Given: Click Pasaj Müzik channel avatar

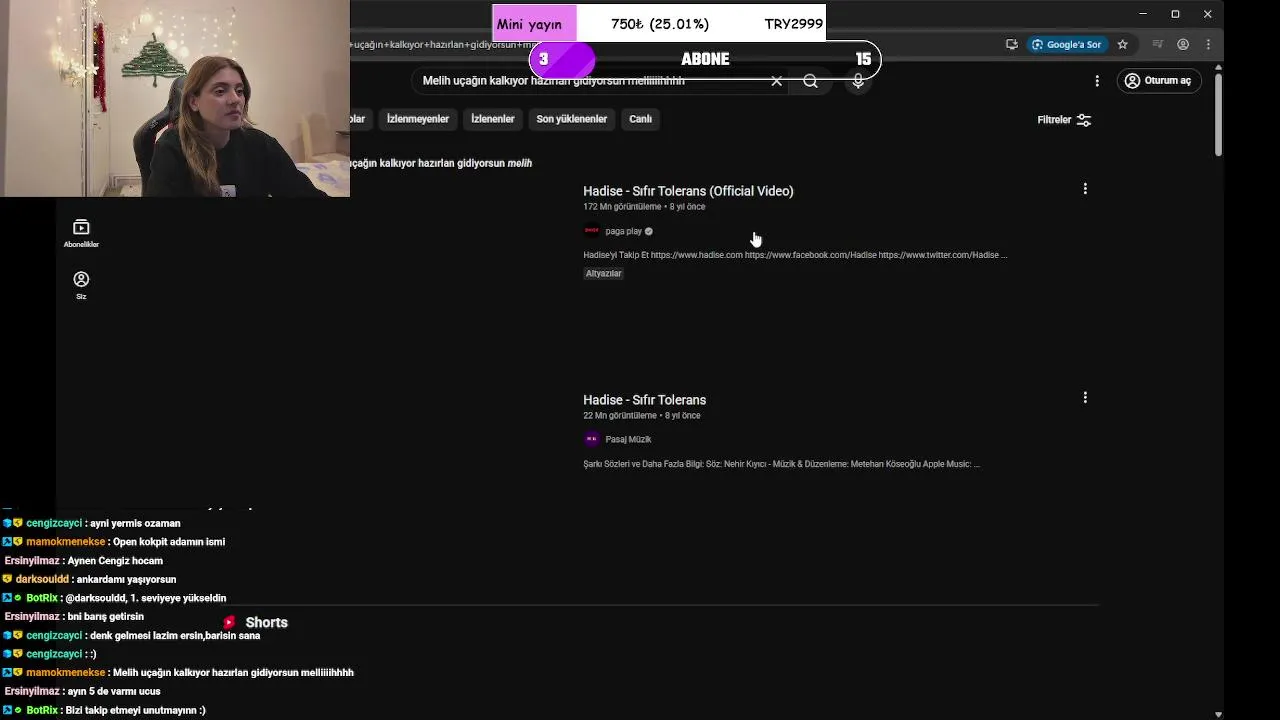Looking at the screenshot, I should [x=591, y=439].
